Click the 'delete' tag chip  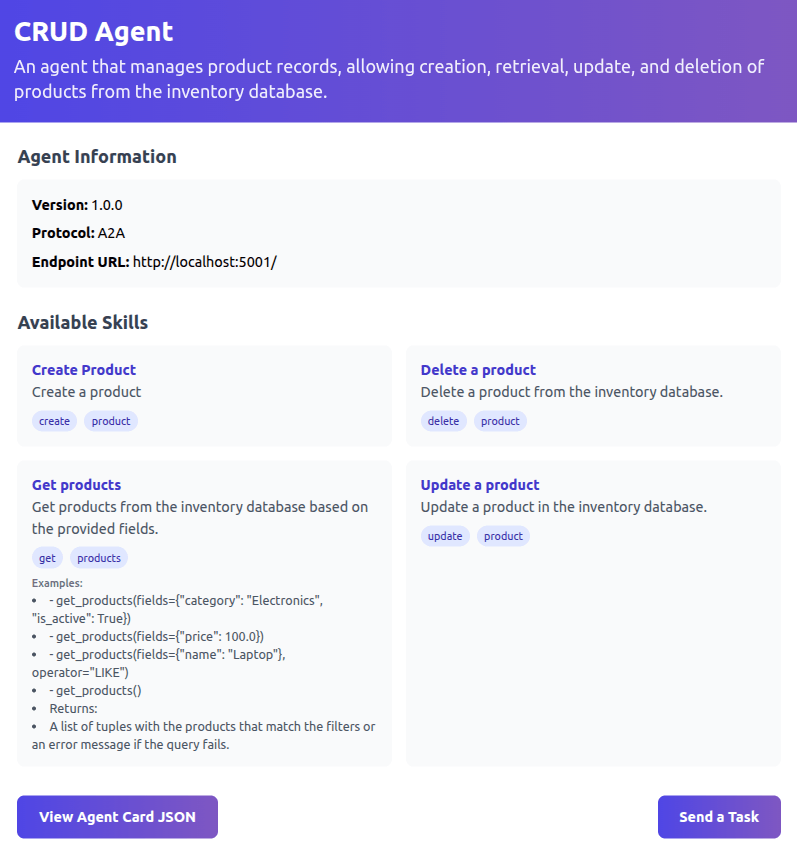coord(443,421)
